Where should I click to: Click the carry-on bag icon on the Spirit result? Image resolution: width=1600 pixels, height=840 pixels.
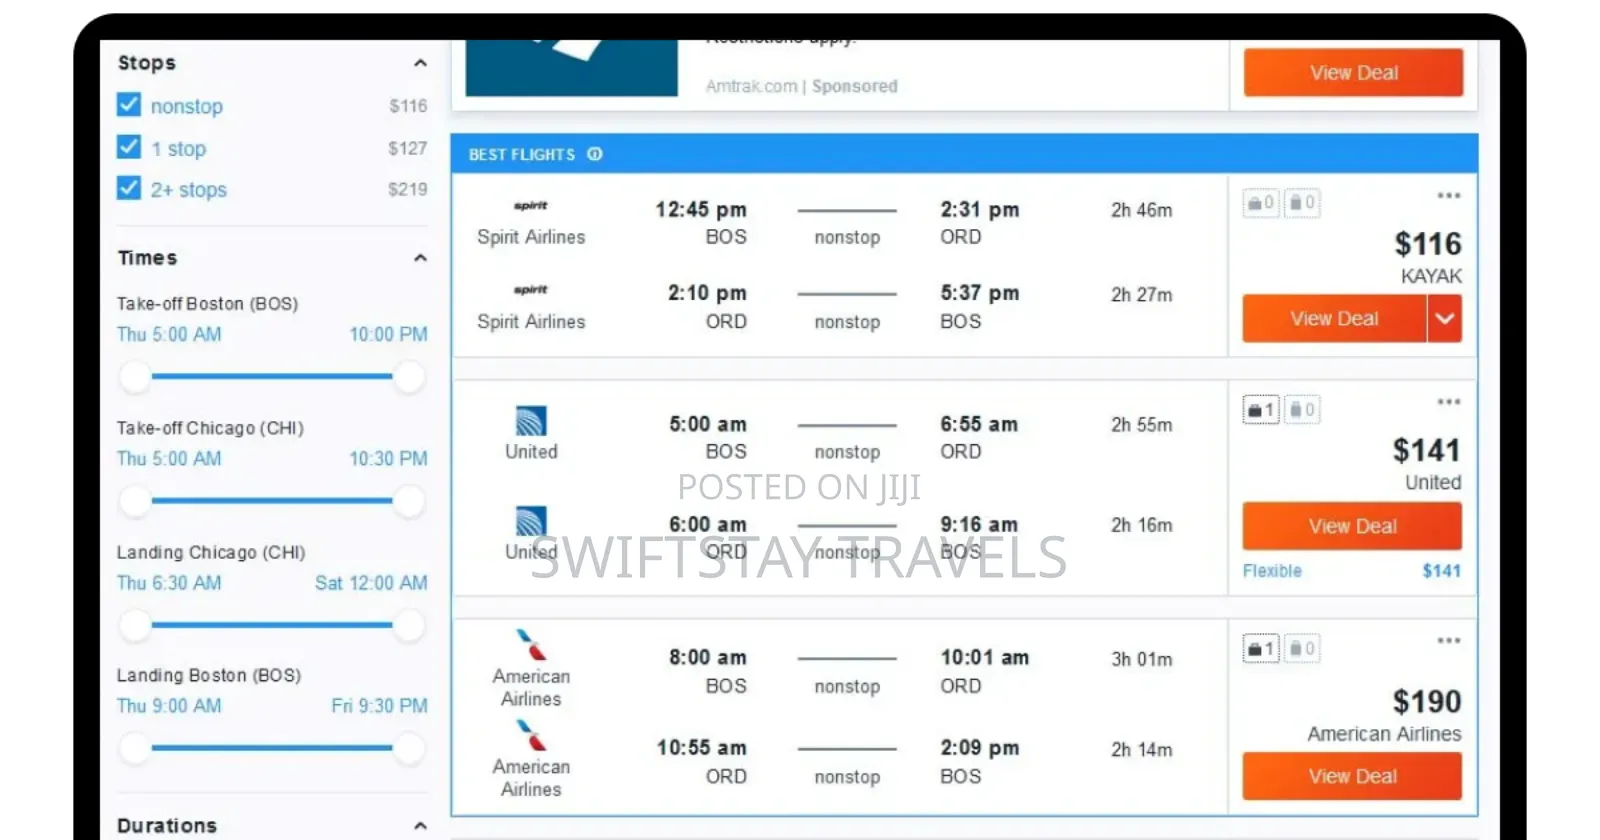(x=1261, y=203)
